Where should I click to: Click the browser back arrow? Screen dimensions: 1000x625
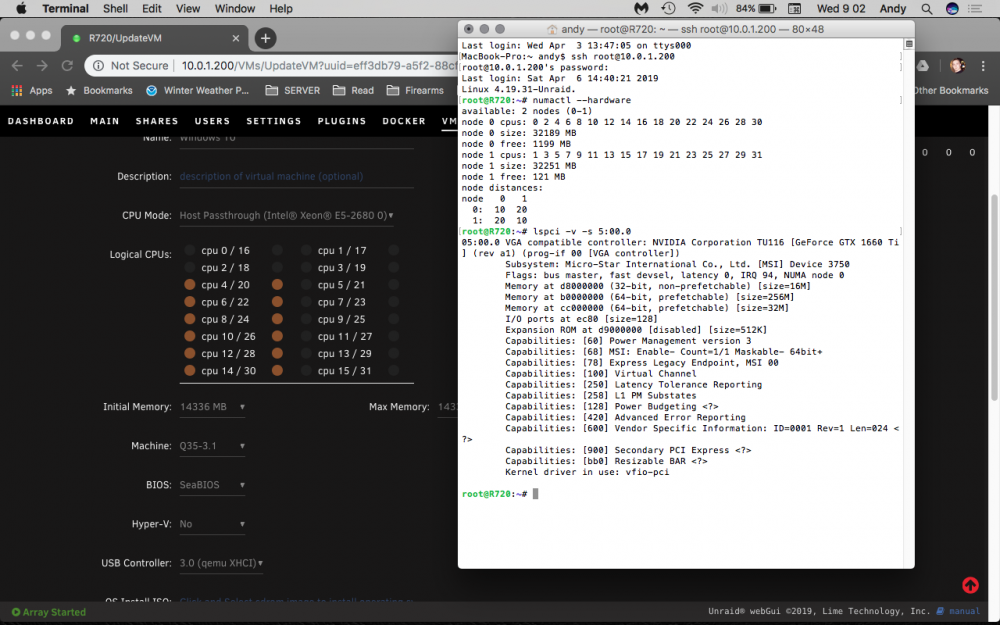(x=17, y=66)
